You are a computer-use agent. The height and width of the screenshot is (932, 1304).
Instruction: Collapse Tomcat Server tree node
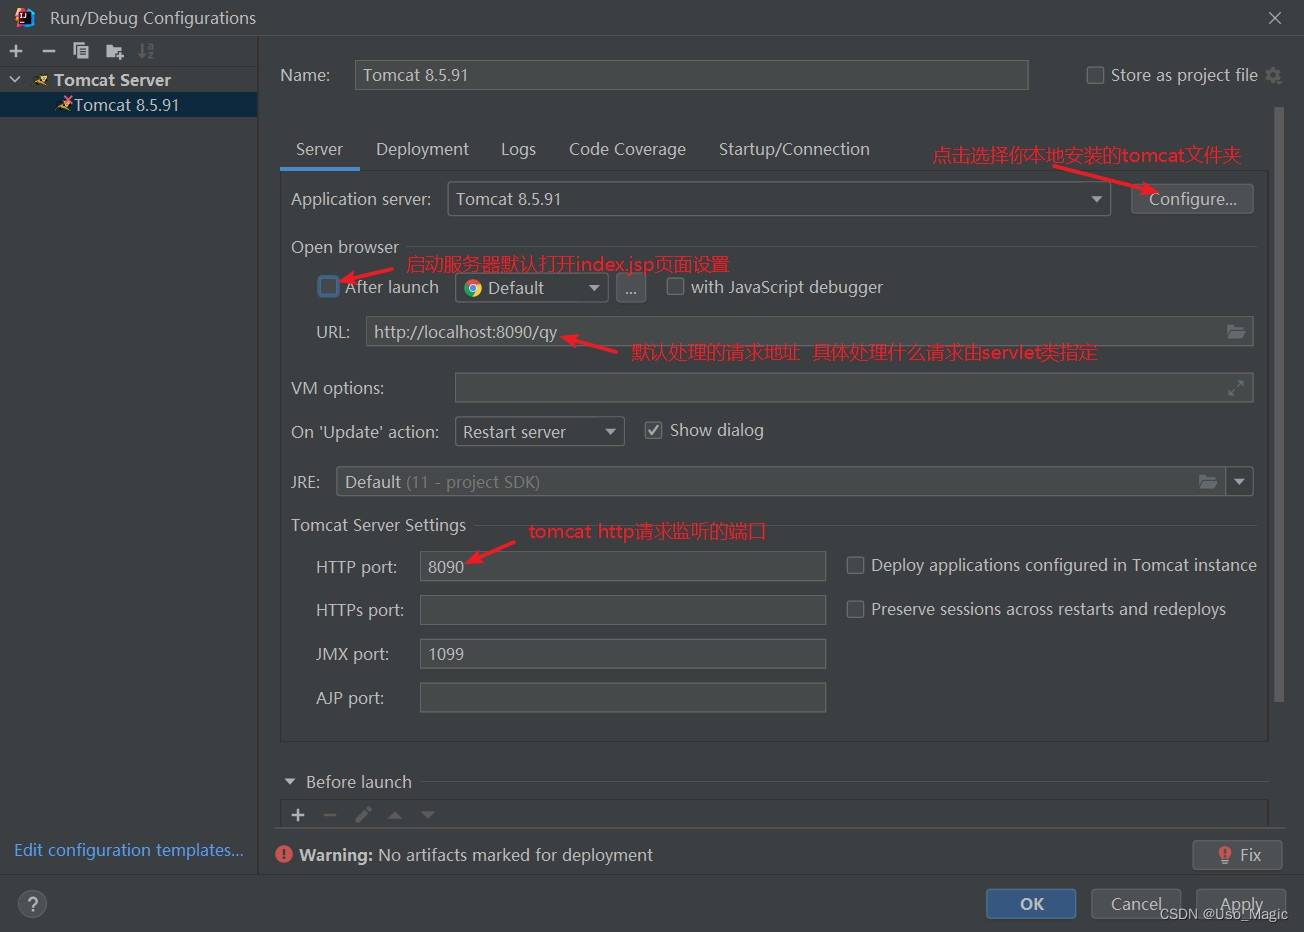[x=15, y=79]
